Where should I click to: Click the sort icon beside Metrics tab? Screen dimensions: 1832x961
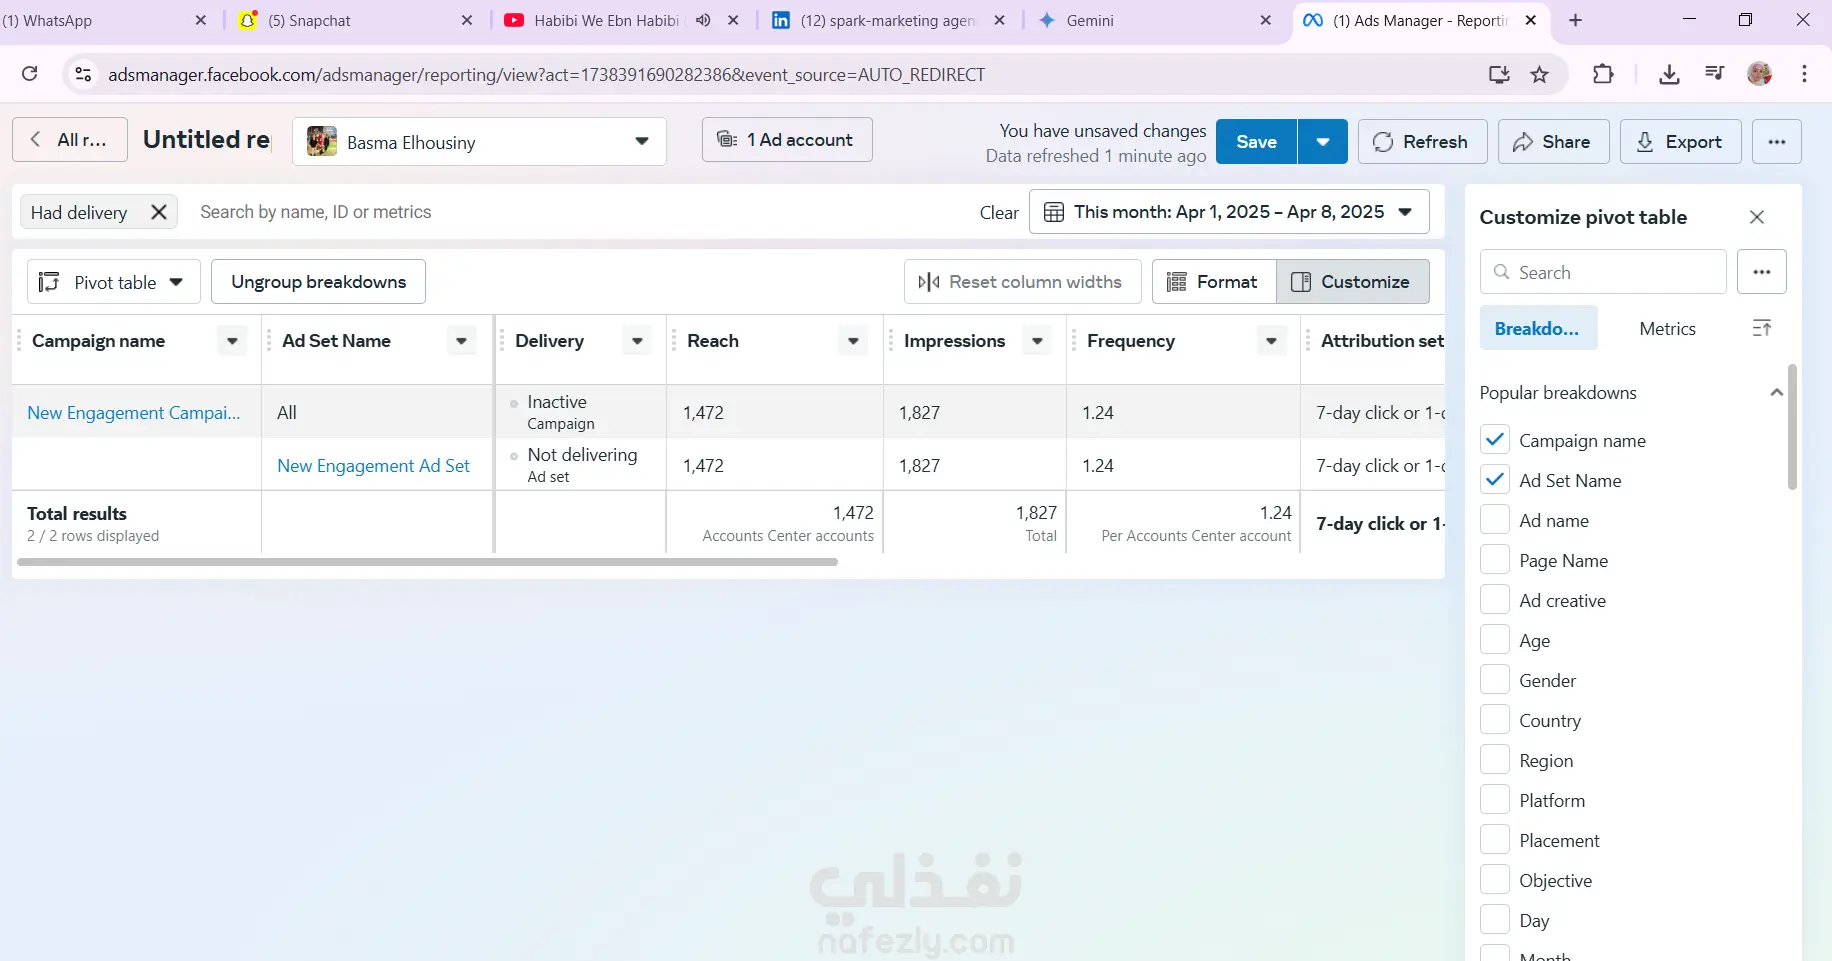[x=1762, y=328]
